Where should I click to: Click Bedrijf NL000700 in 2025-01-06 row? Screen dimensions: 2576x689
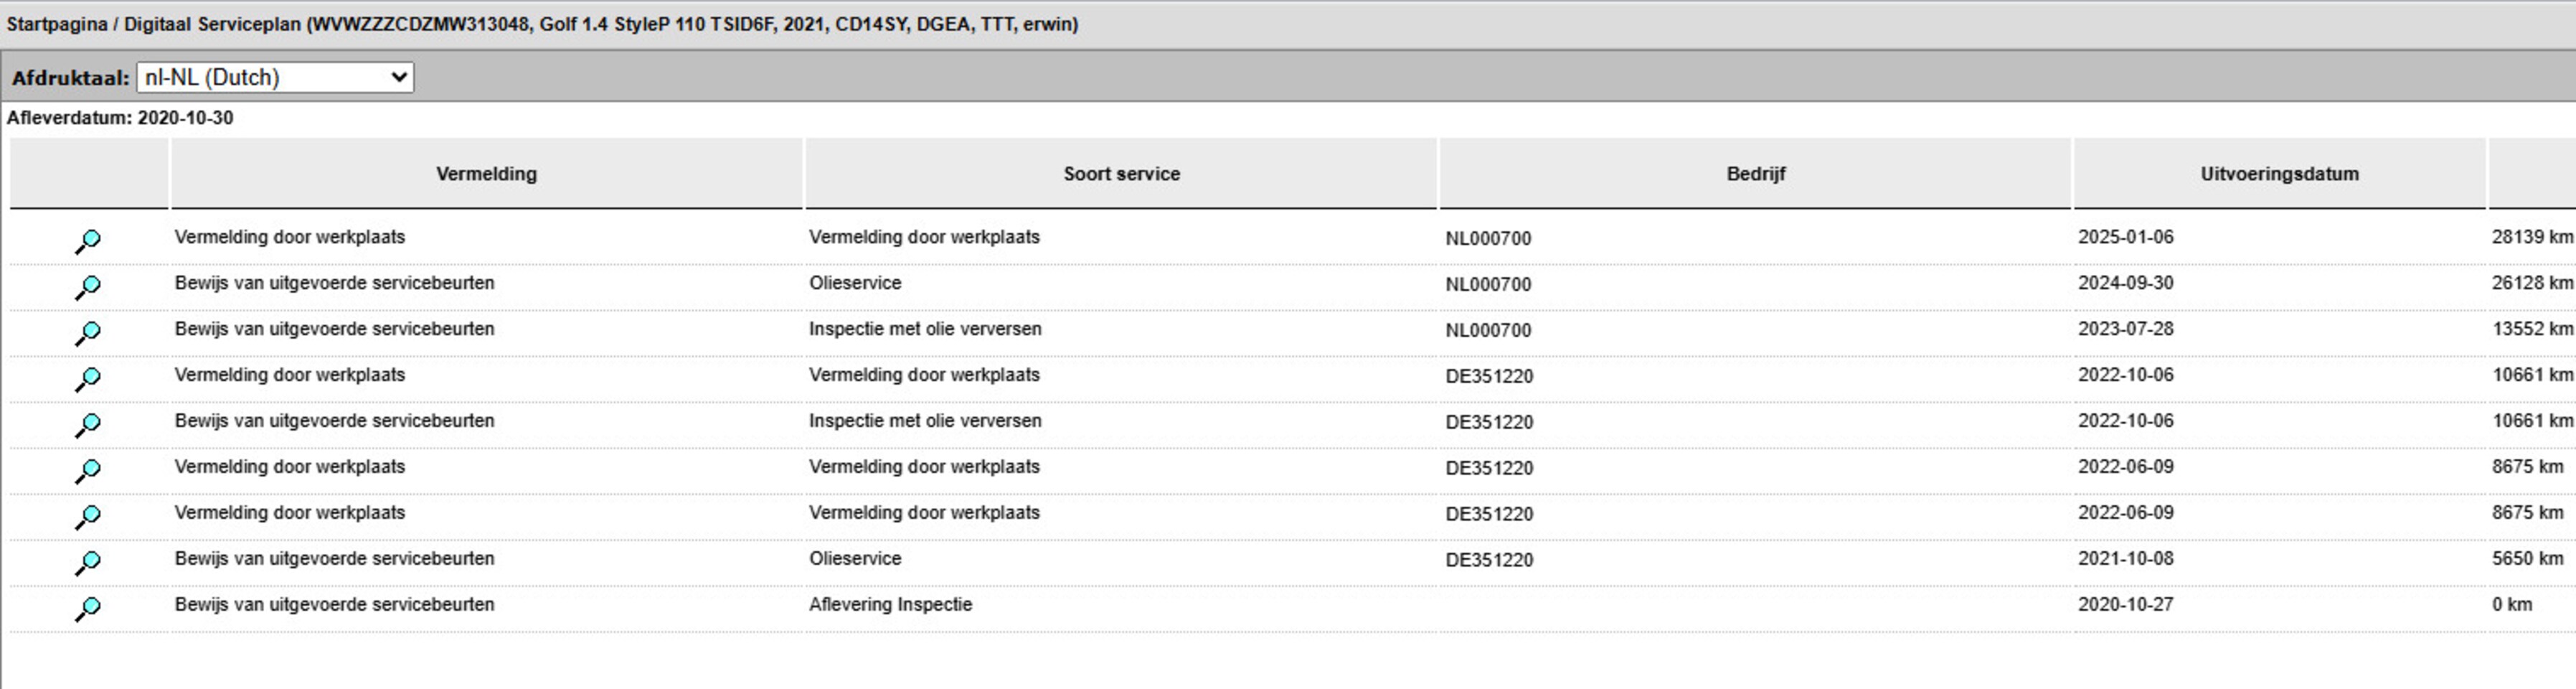coord(1488,238)
